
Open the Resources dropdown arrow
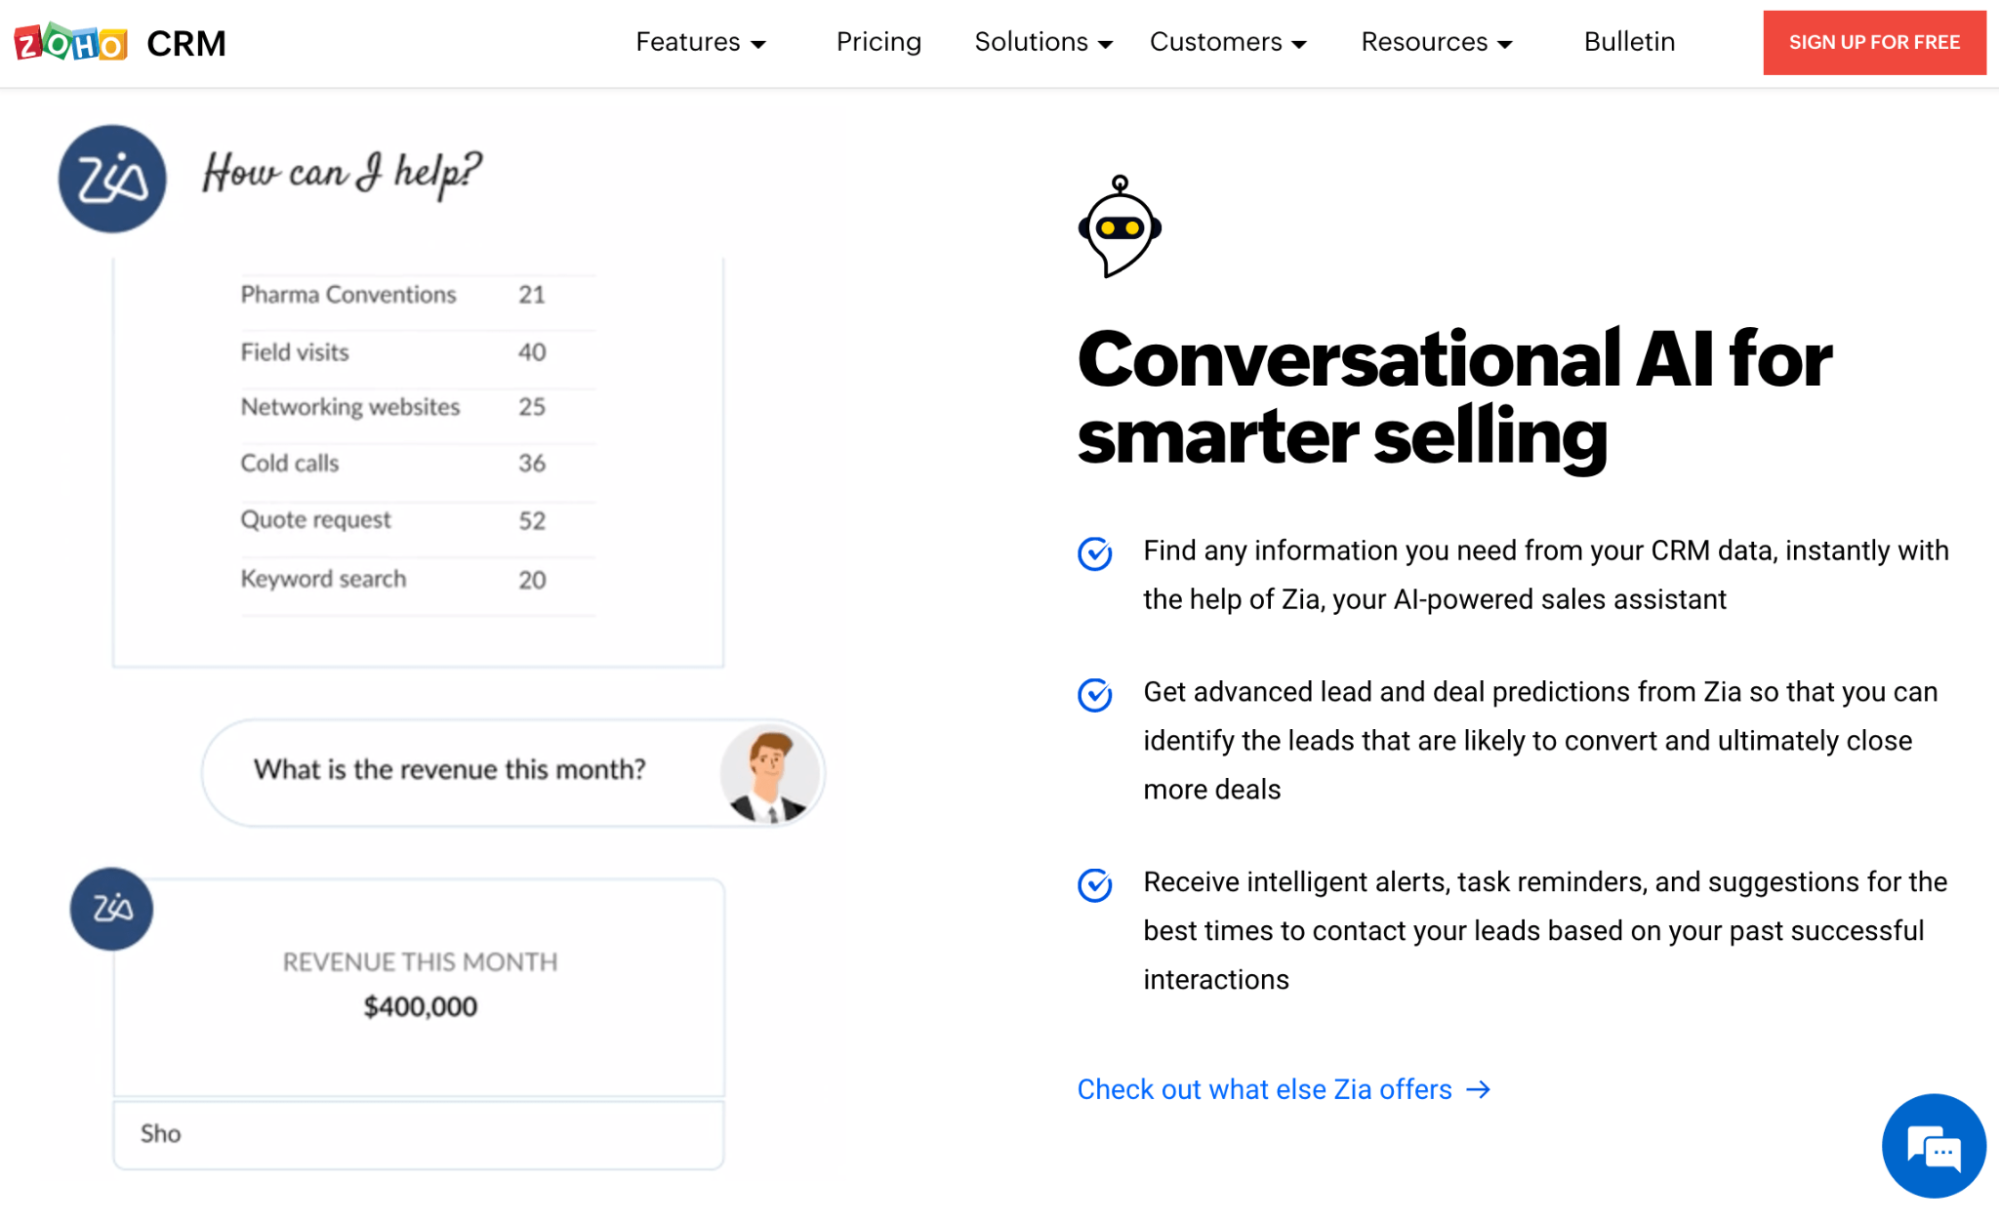[x=1505, y=44]
